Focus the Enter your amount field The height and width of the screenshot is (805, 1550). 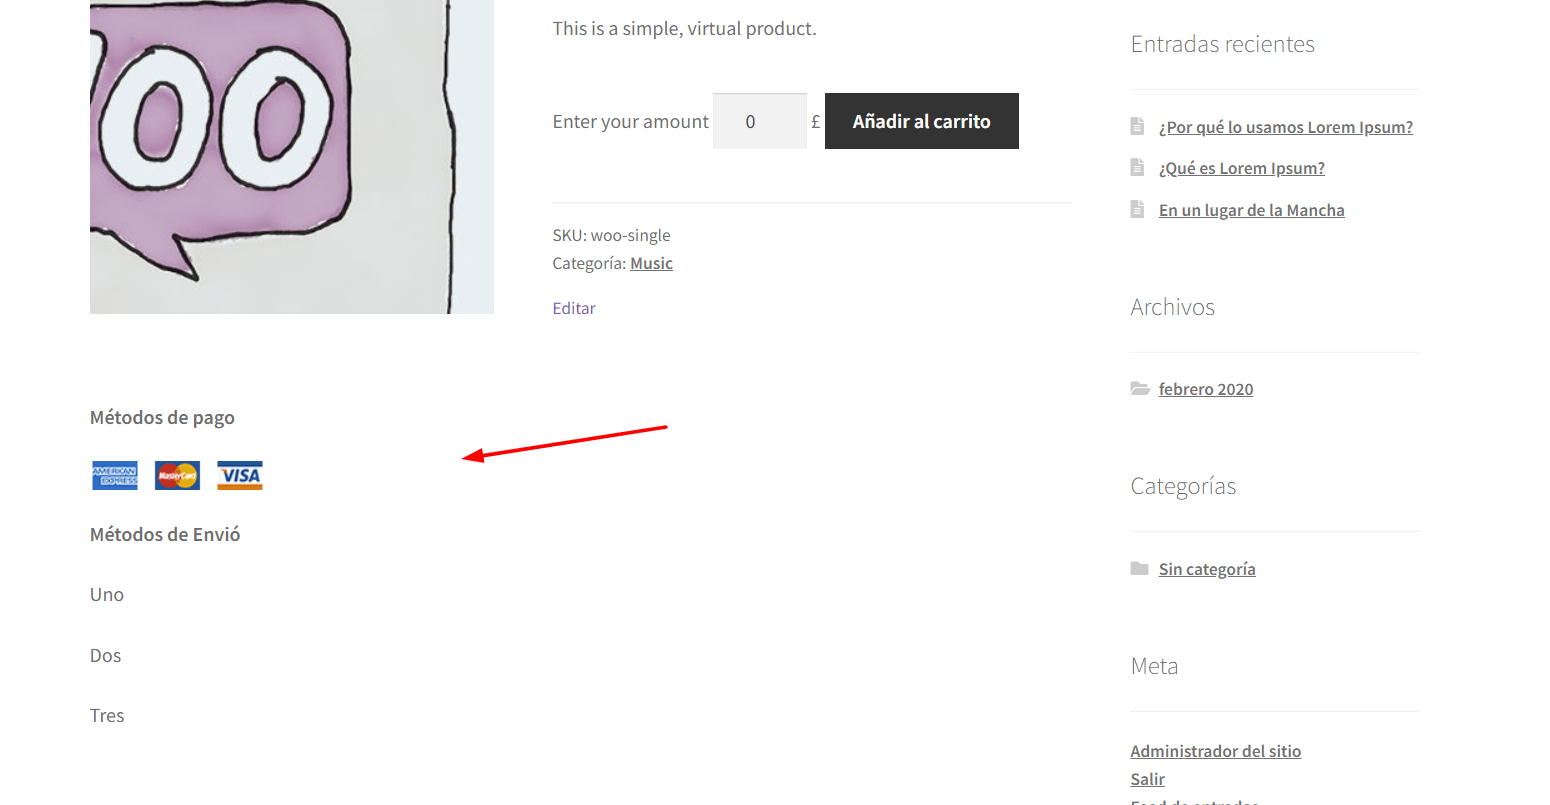click(760, 121)
